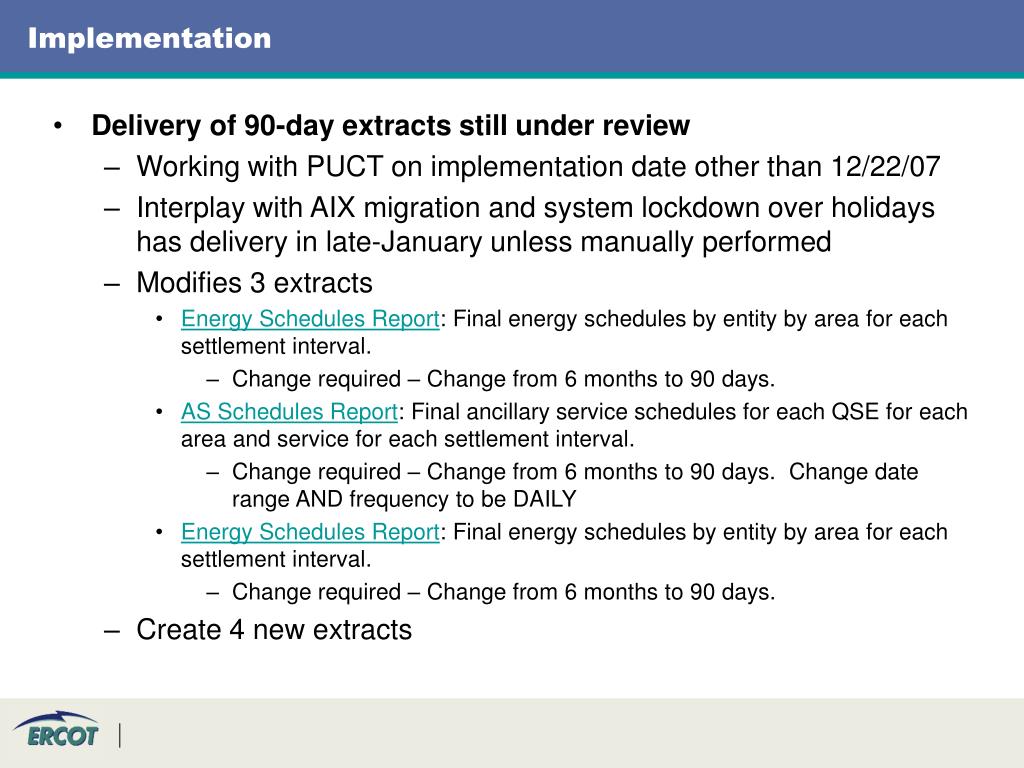Screen dimensions: 1024x768
Task: Click the ERCOT logo in the footer
Action: pos(56,729)
